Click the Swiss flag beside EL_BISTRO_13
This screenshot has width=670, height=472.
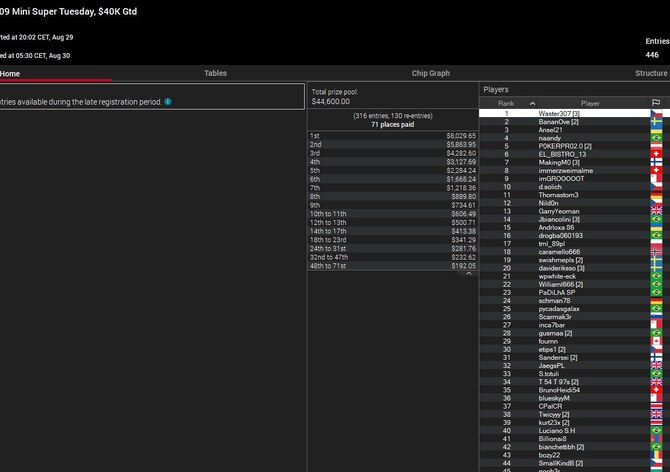coord(656,154)
